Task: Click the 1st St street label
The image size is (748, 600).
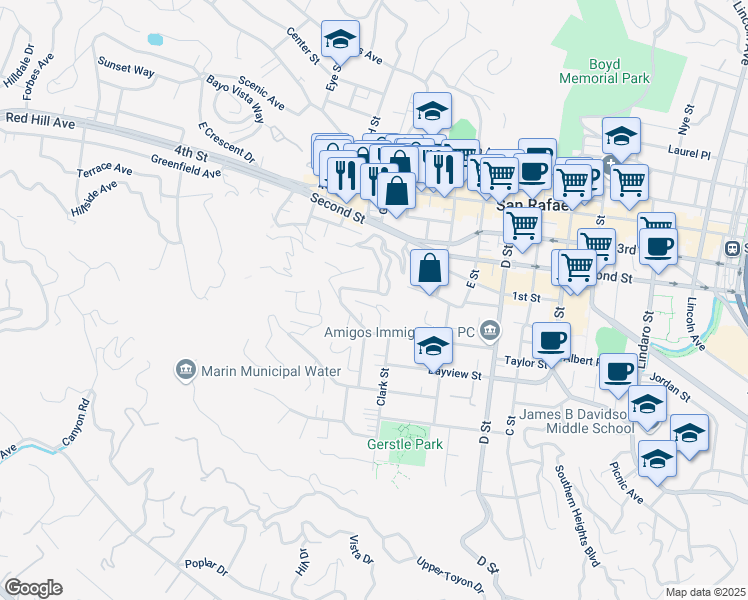Action: 527,297
